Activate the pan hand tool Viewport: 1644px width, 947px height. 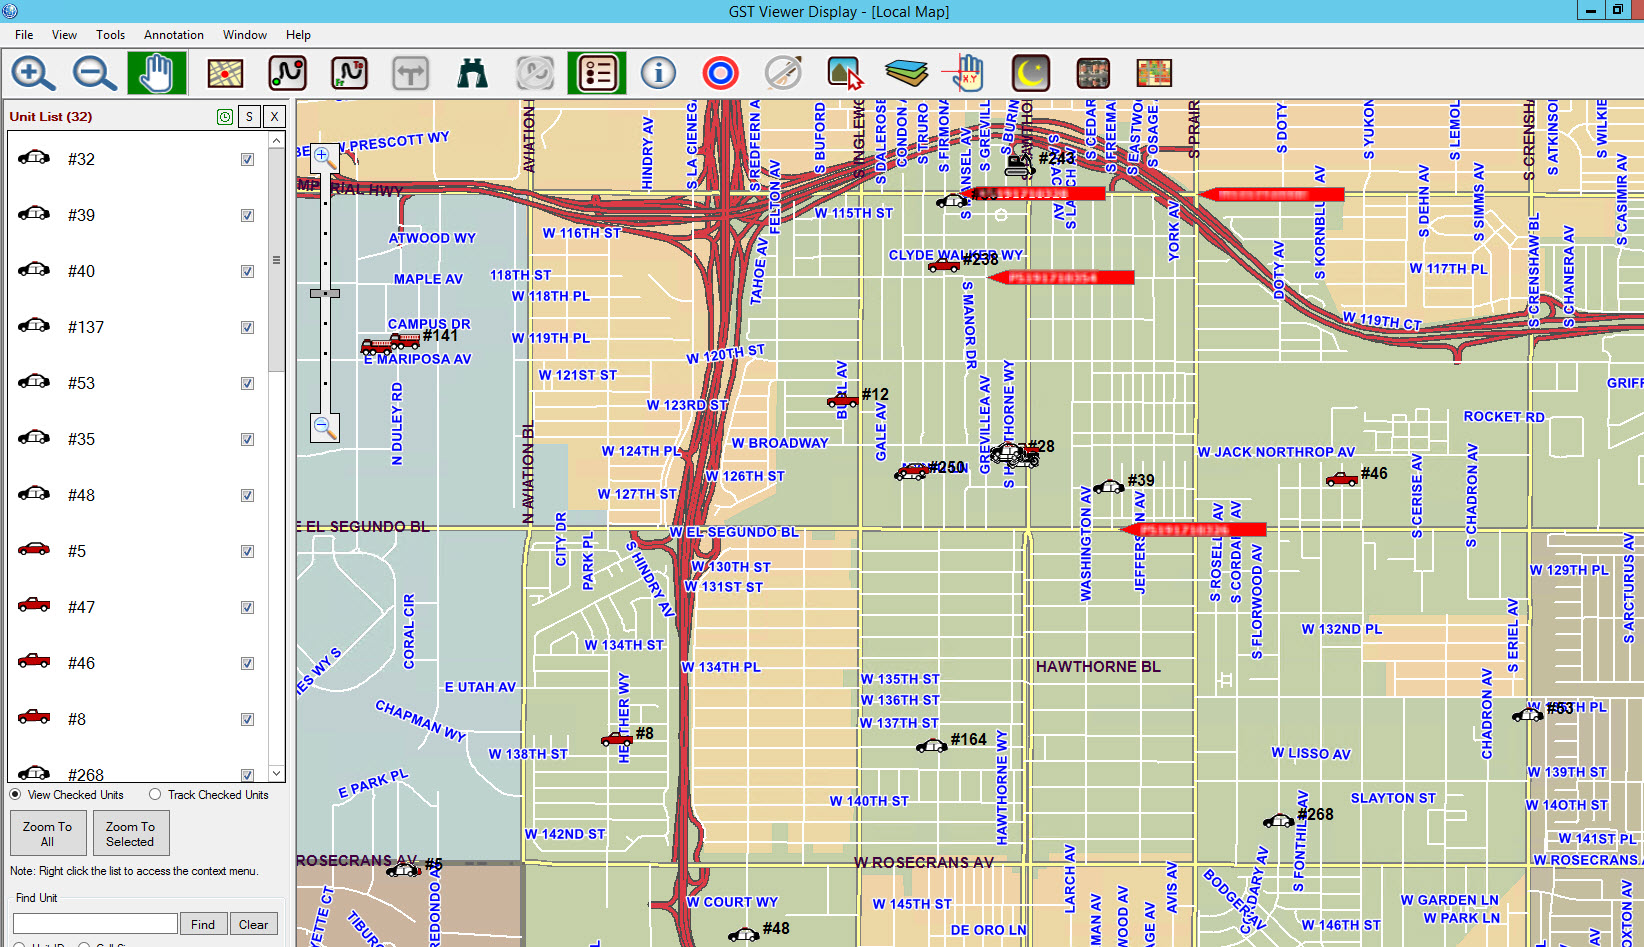(156, 73)
